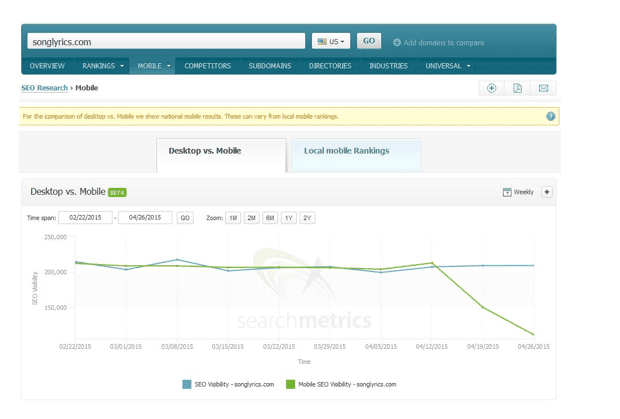This screenshot has width=620, height=419.
Task: Click the Weekly calendar icon
Action: click(x=507, y=192)
